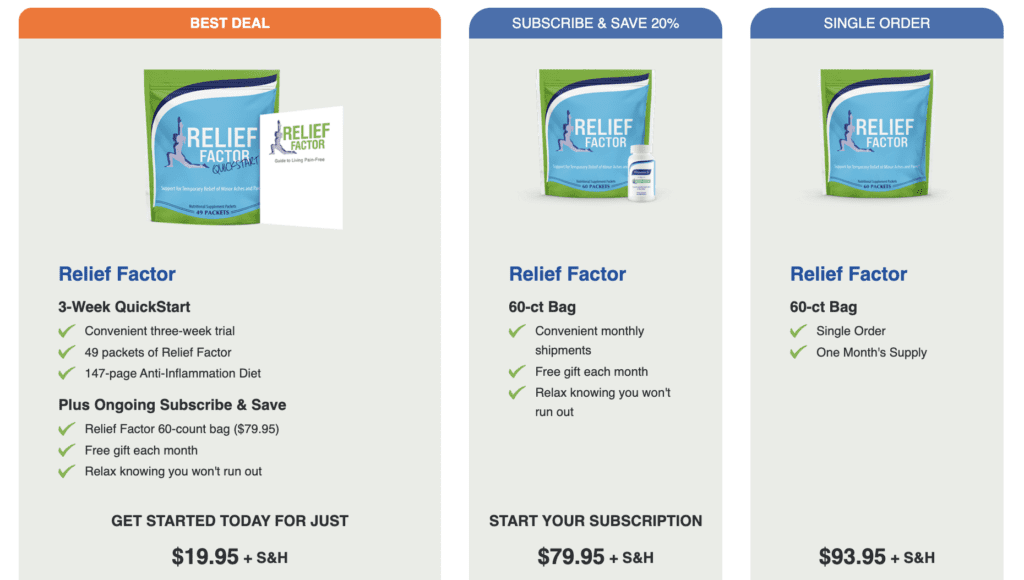Click Relief Factor title in Subscribe & Save card
Viewport: 1024px width, 580px height.
point(568,274)
